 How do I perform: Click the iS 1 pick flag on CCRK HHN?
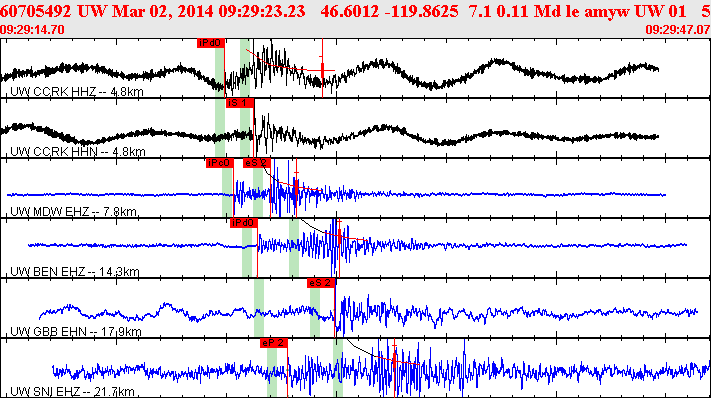pyautogui.click(x=240, y=103)
